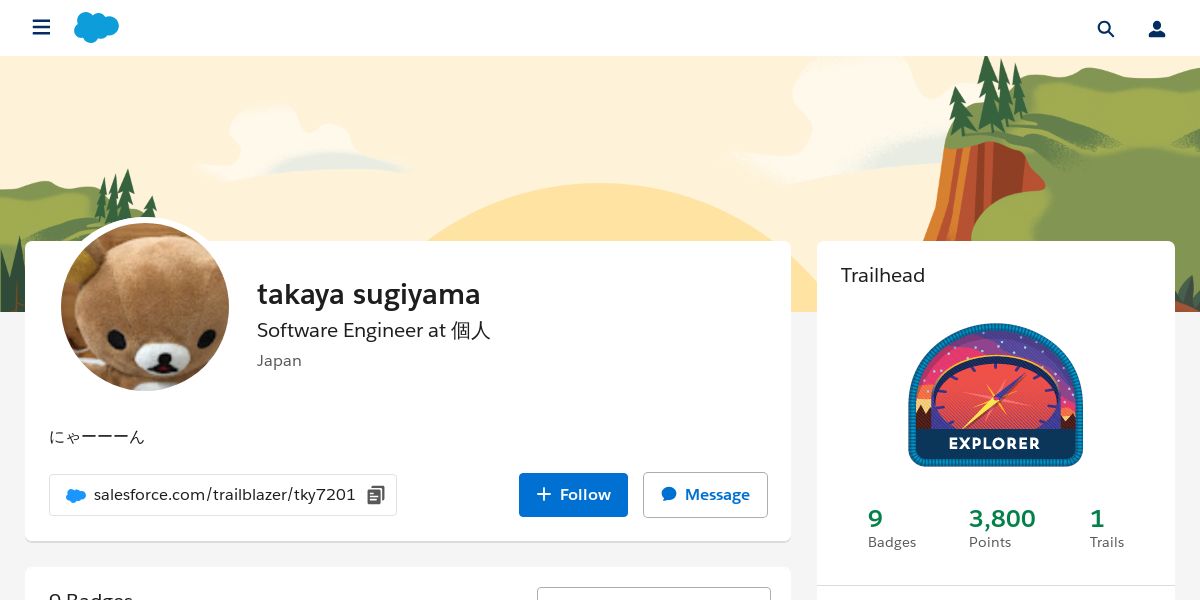
Task: Click the bio text にゃーーーん
Action: tap(97, 437)
